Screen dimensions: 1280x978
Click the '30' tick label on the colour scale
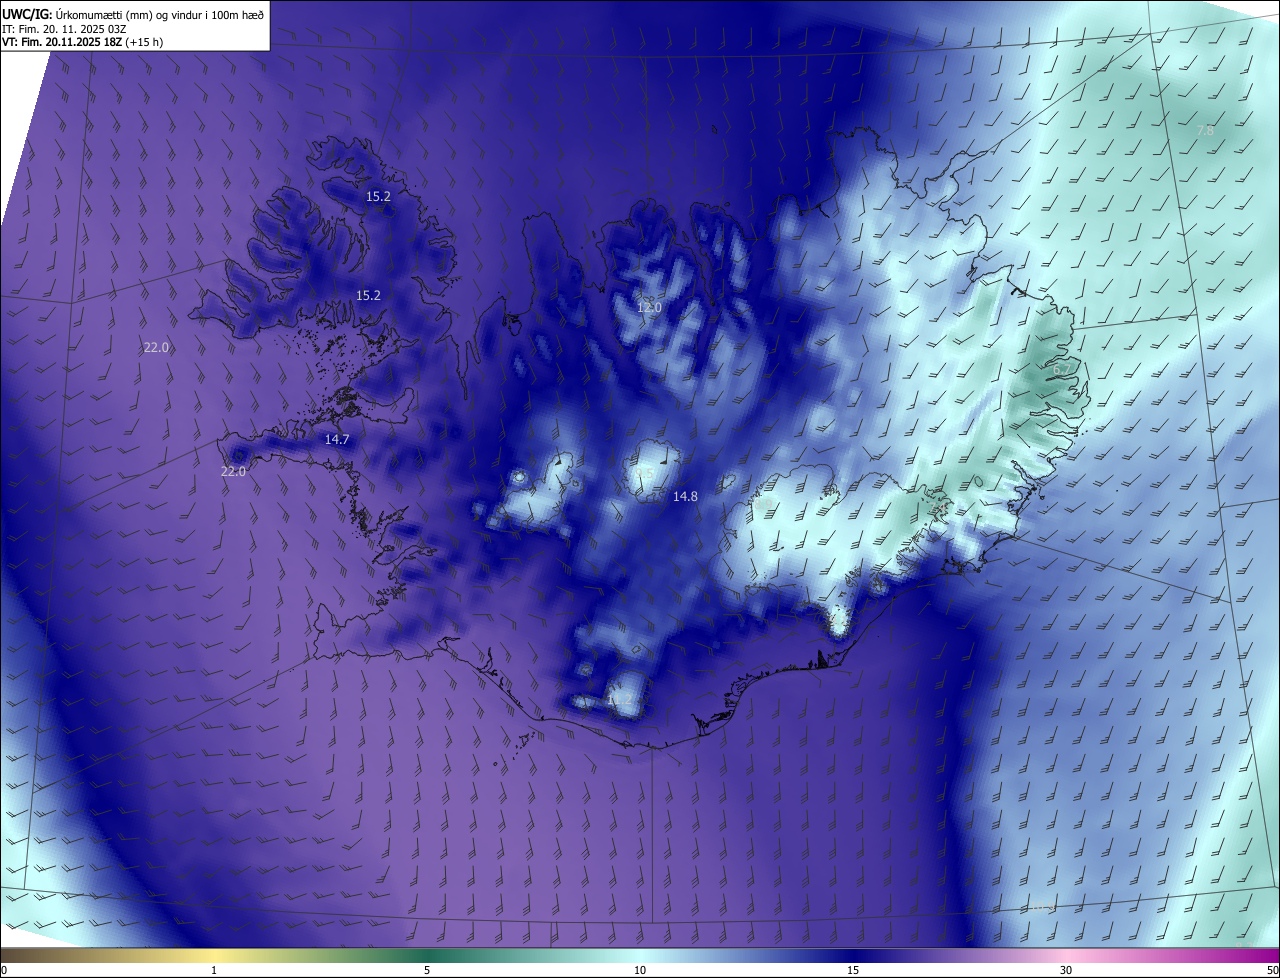(x=1066, y=970)
